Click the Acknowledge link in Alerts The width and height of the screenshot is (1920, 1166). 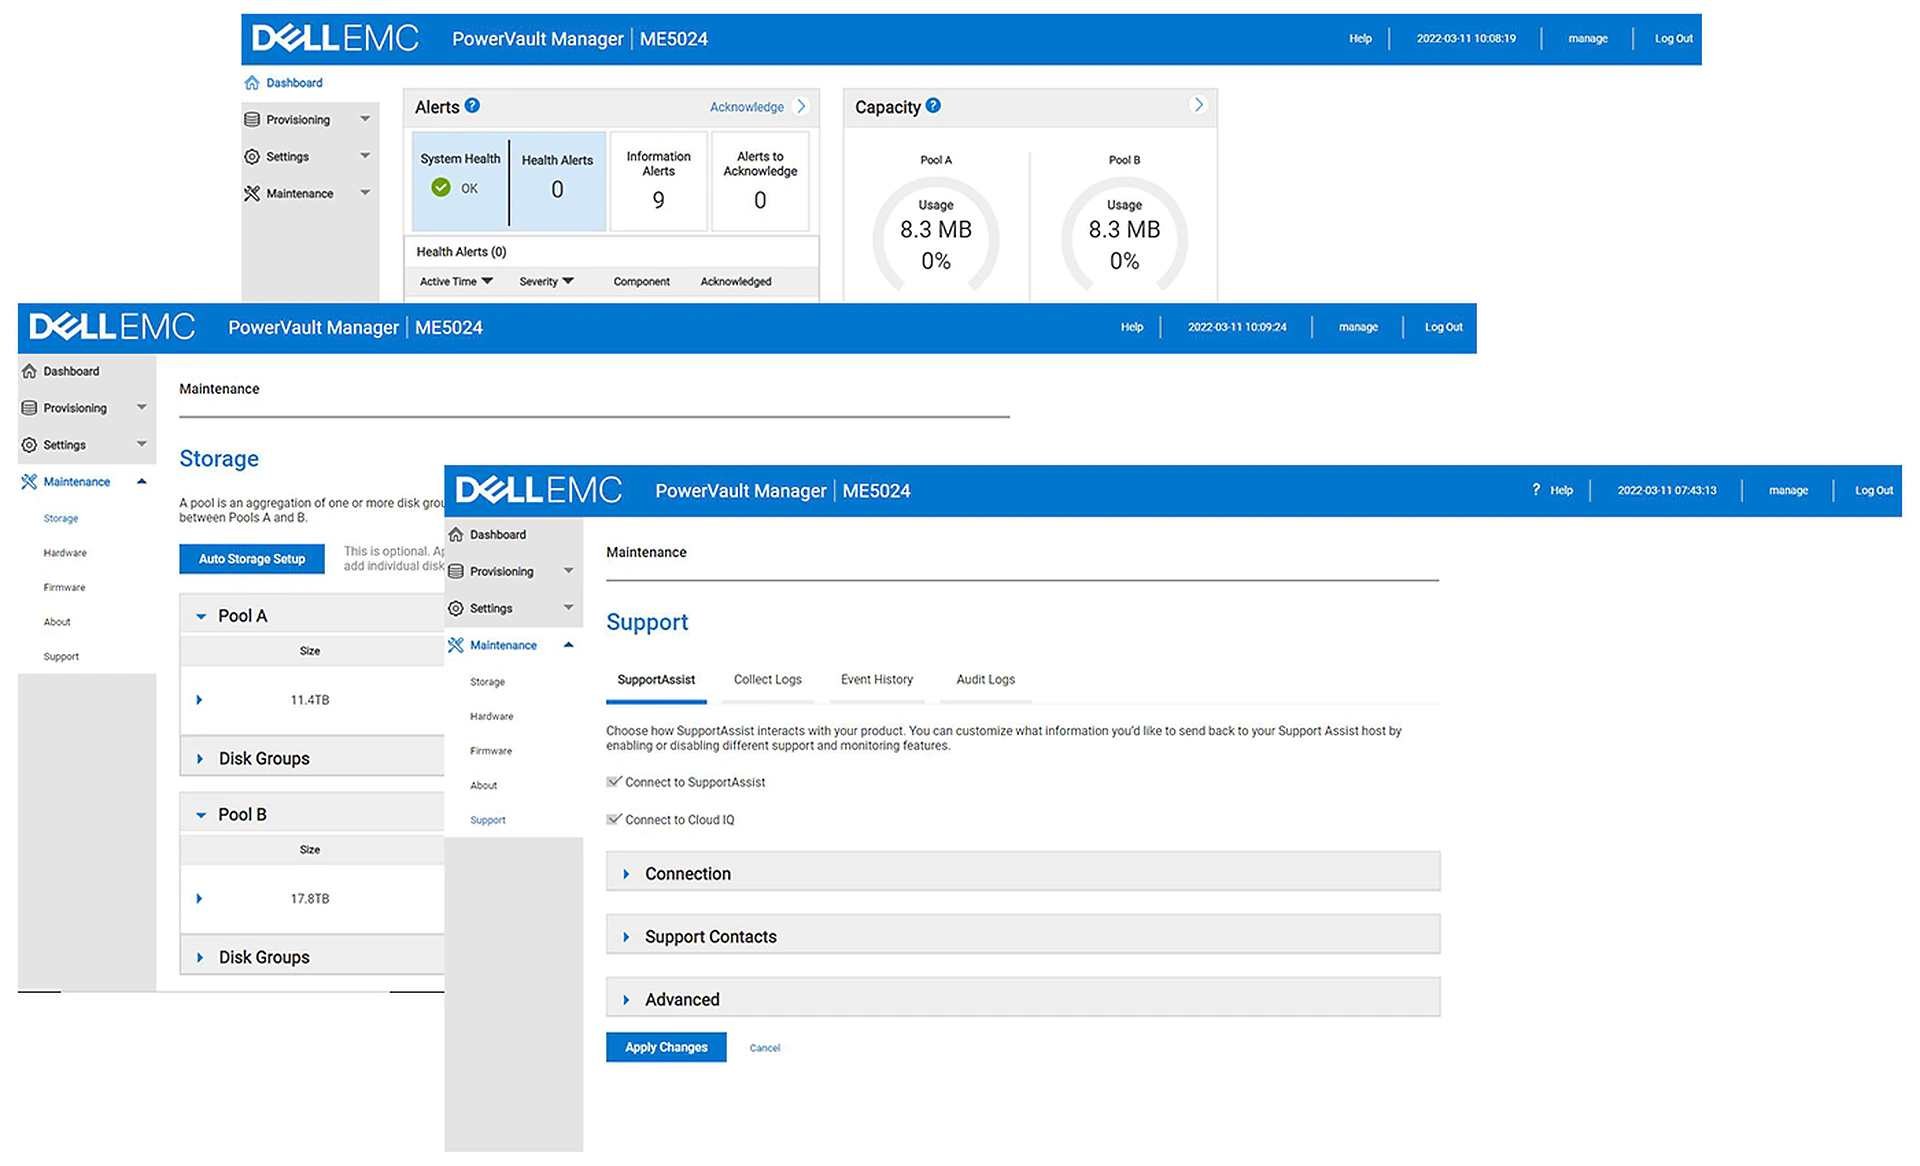[x=746, y=107]
